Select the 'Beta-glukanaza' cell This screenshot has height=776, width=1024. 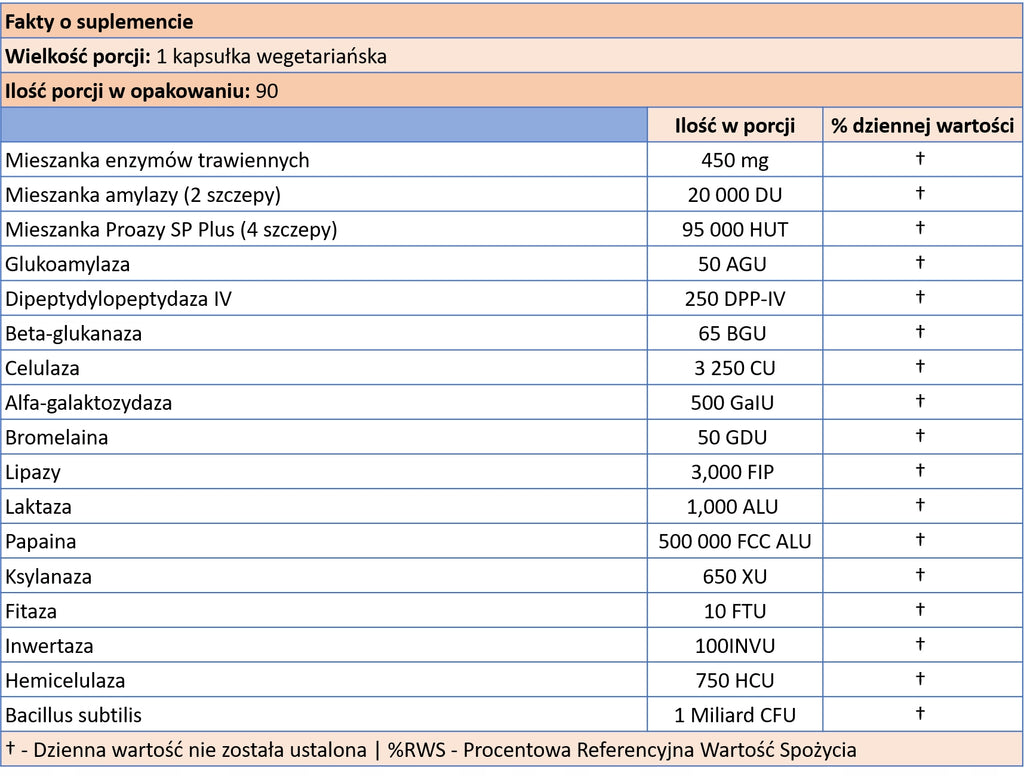point(324,333)
